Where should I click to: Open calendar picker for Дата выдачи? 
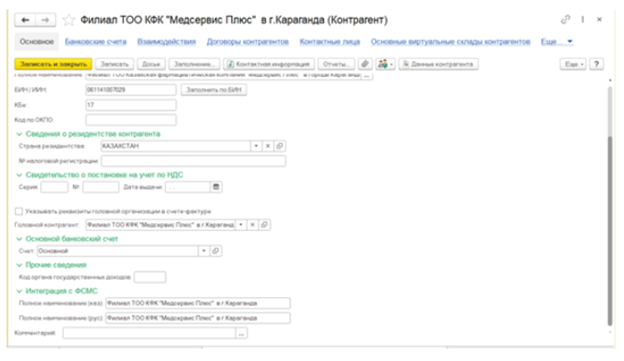216,187
